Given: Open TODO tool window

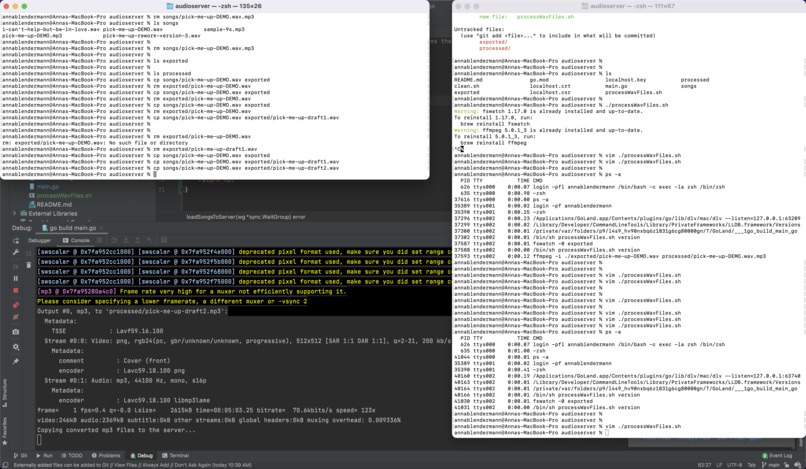Looking at the screenshot, I should [x=72, y=456].
